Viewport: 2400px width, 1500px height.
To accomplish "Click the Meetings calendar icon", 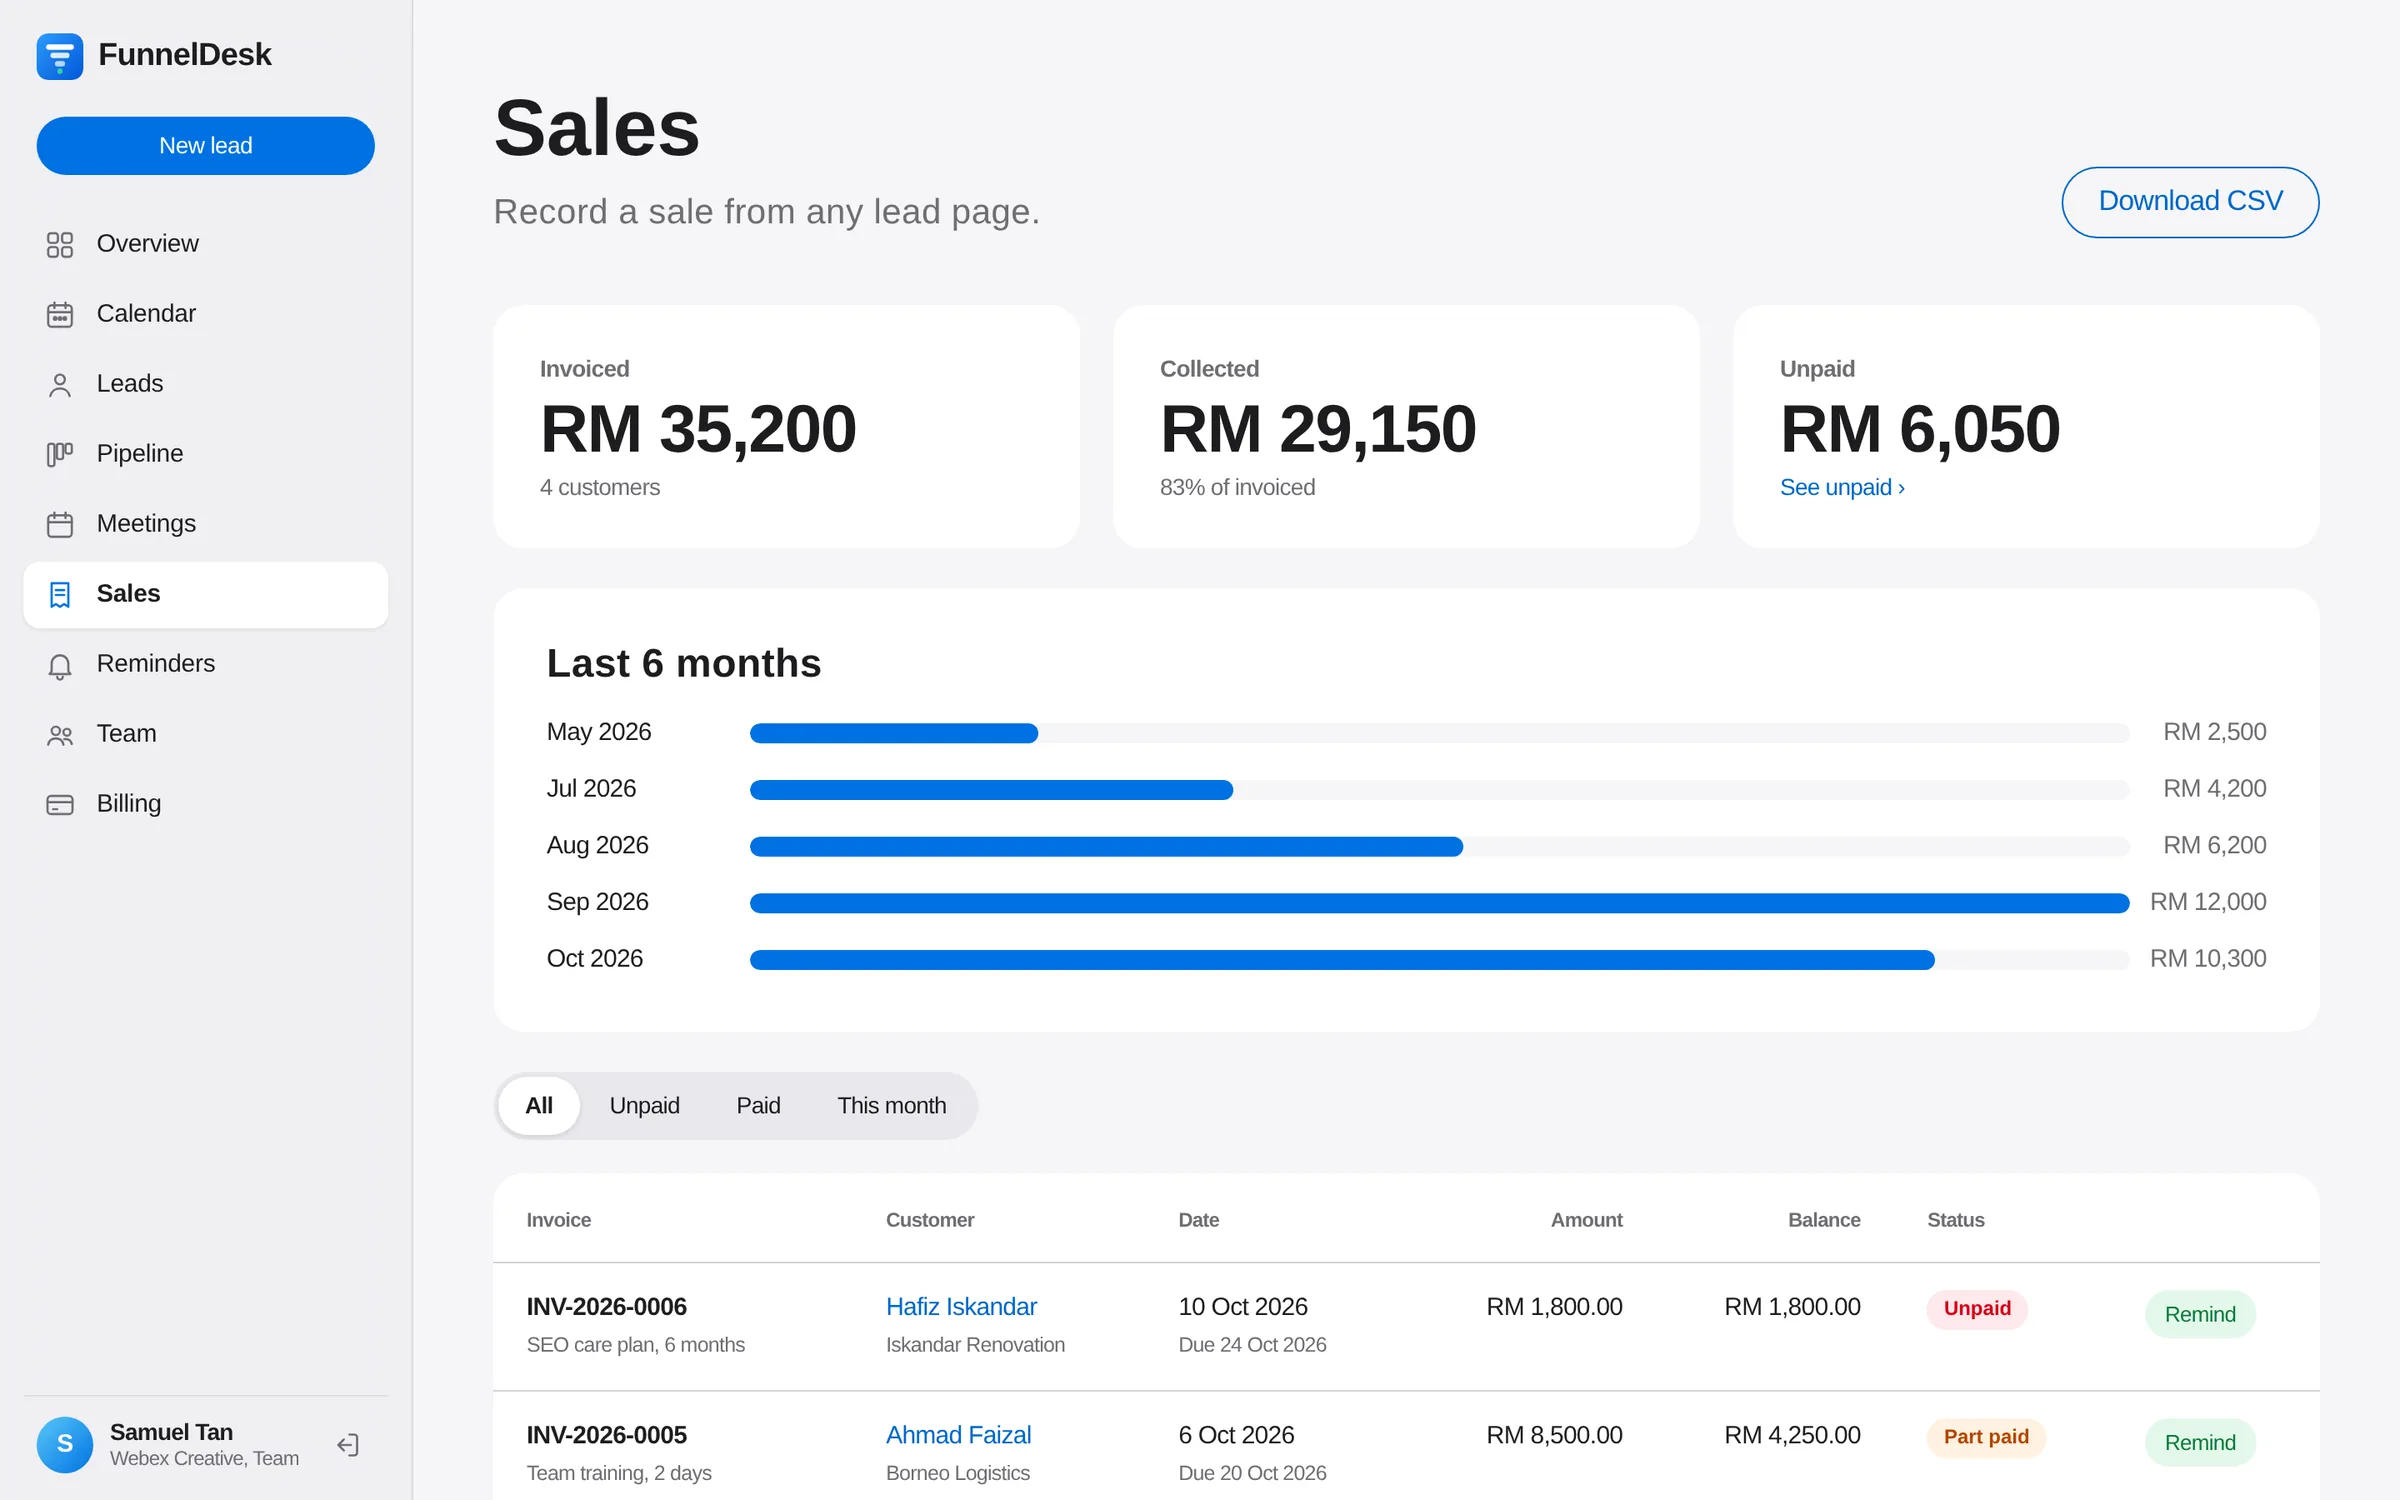I will click(x=60, y=524).
